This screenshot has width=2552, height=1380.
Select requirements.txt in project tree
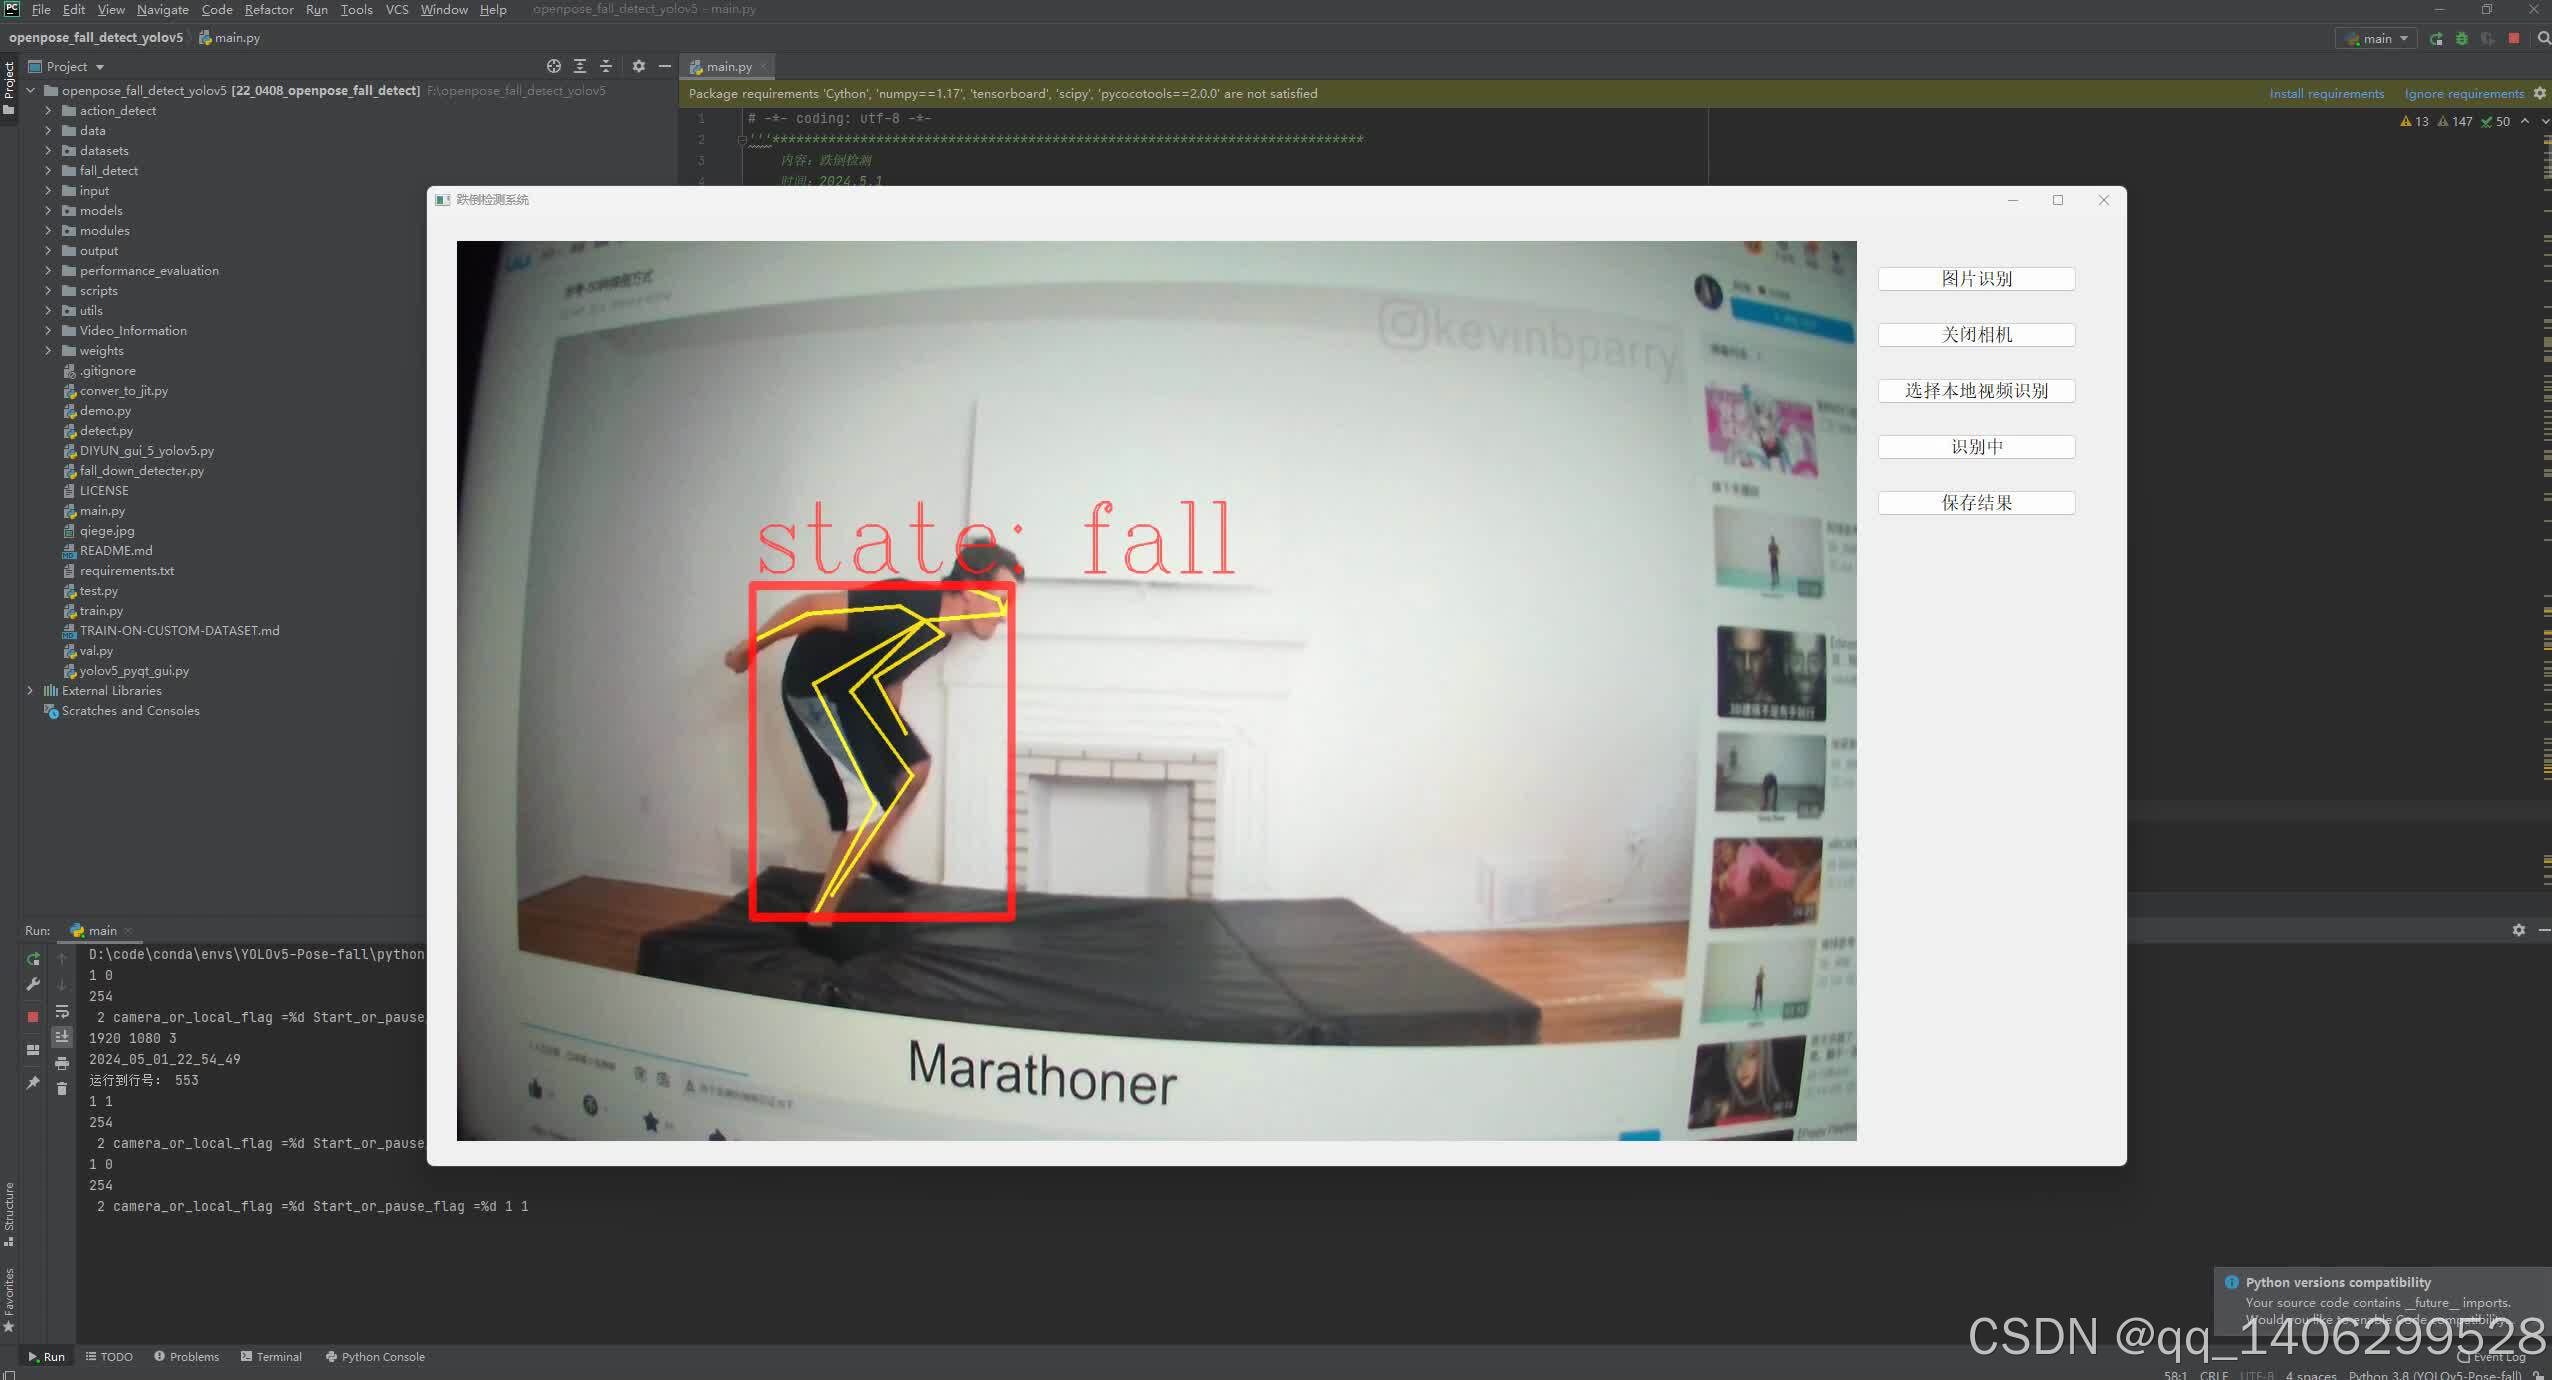click(126, 570)
